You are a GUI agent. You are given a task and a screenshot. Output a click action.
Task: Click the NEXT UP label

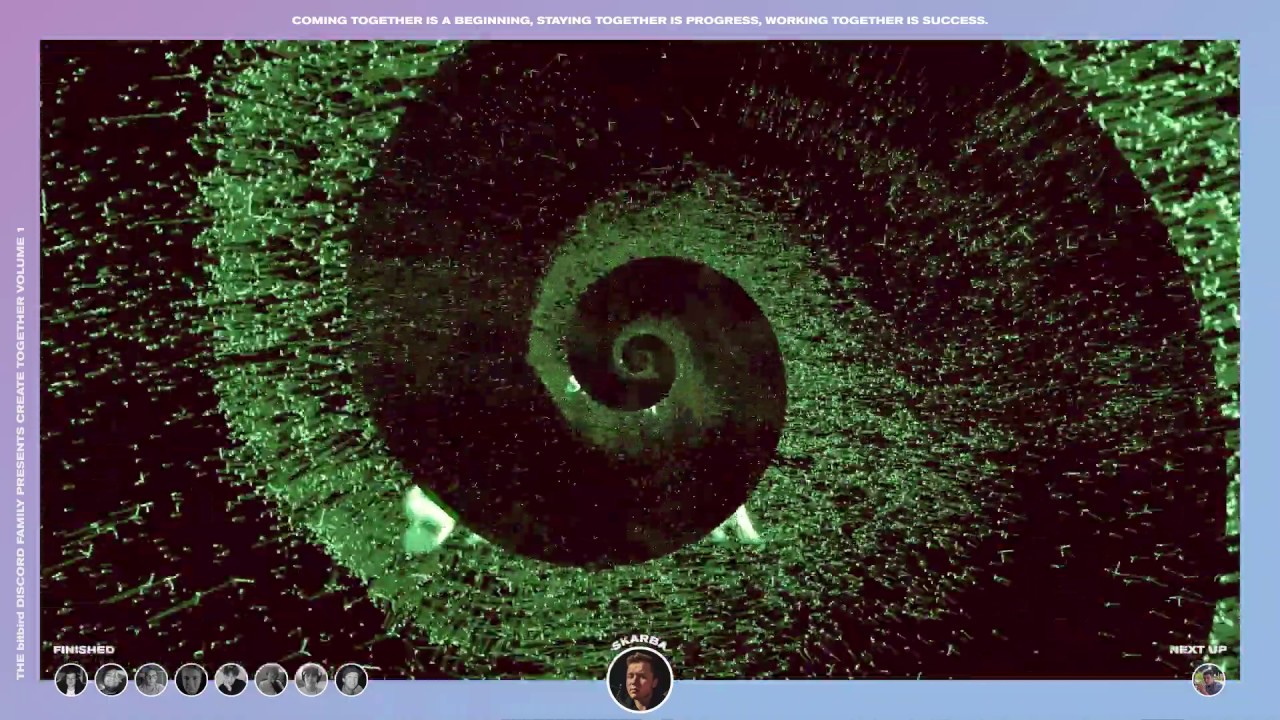pos(1198,650)
